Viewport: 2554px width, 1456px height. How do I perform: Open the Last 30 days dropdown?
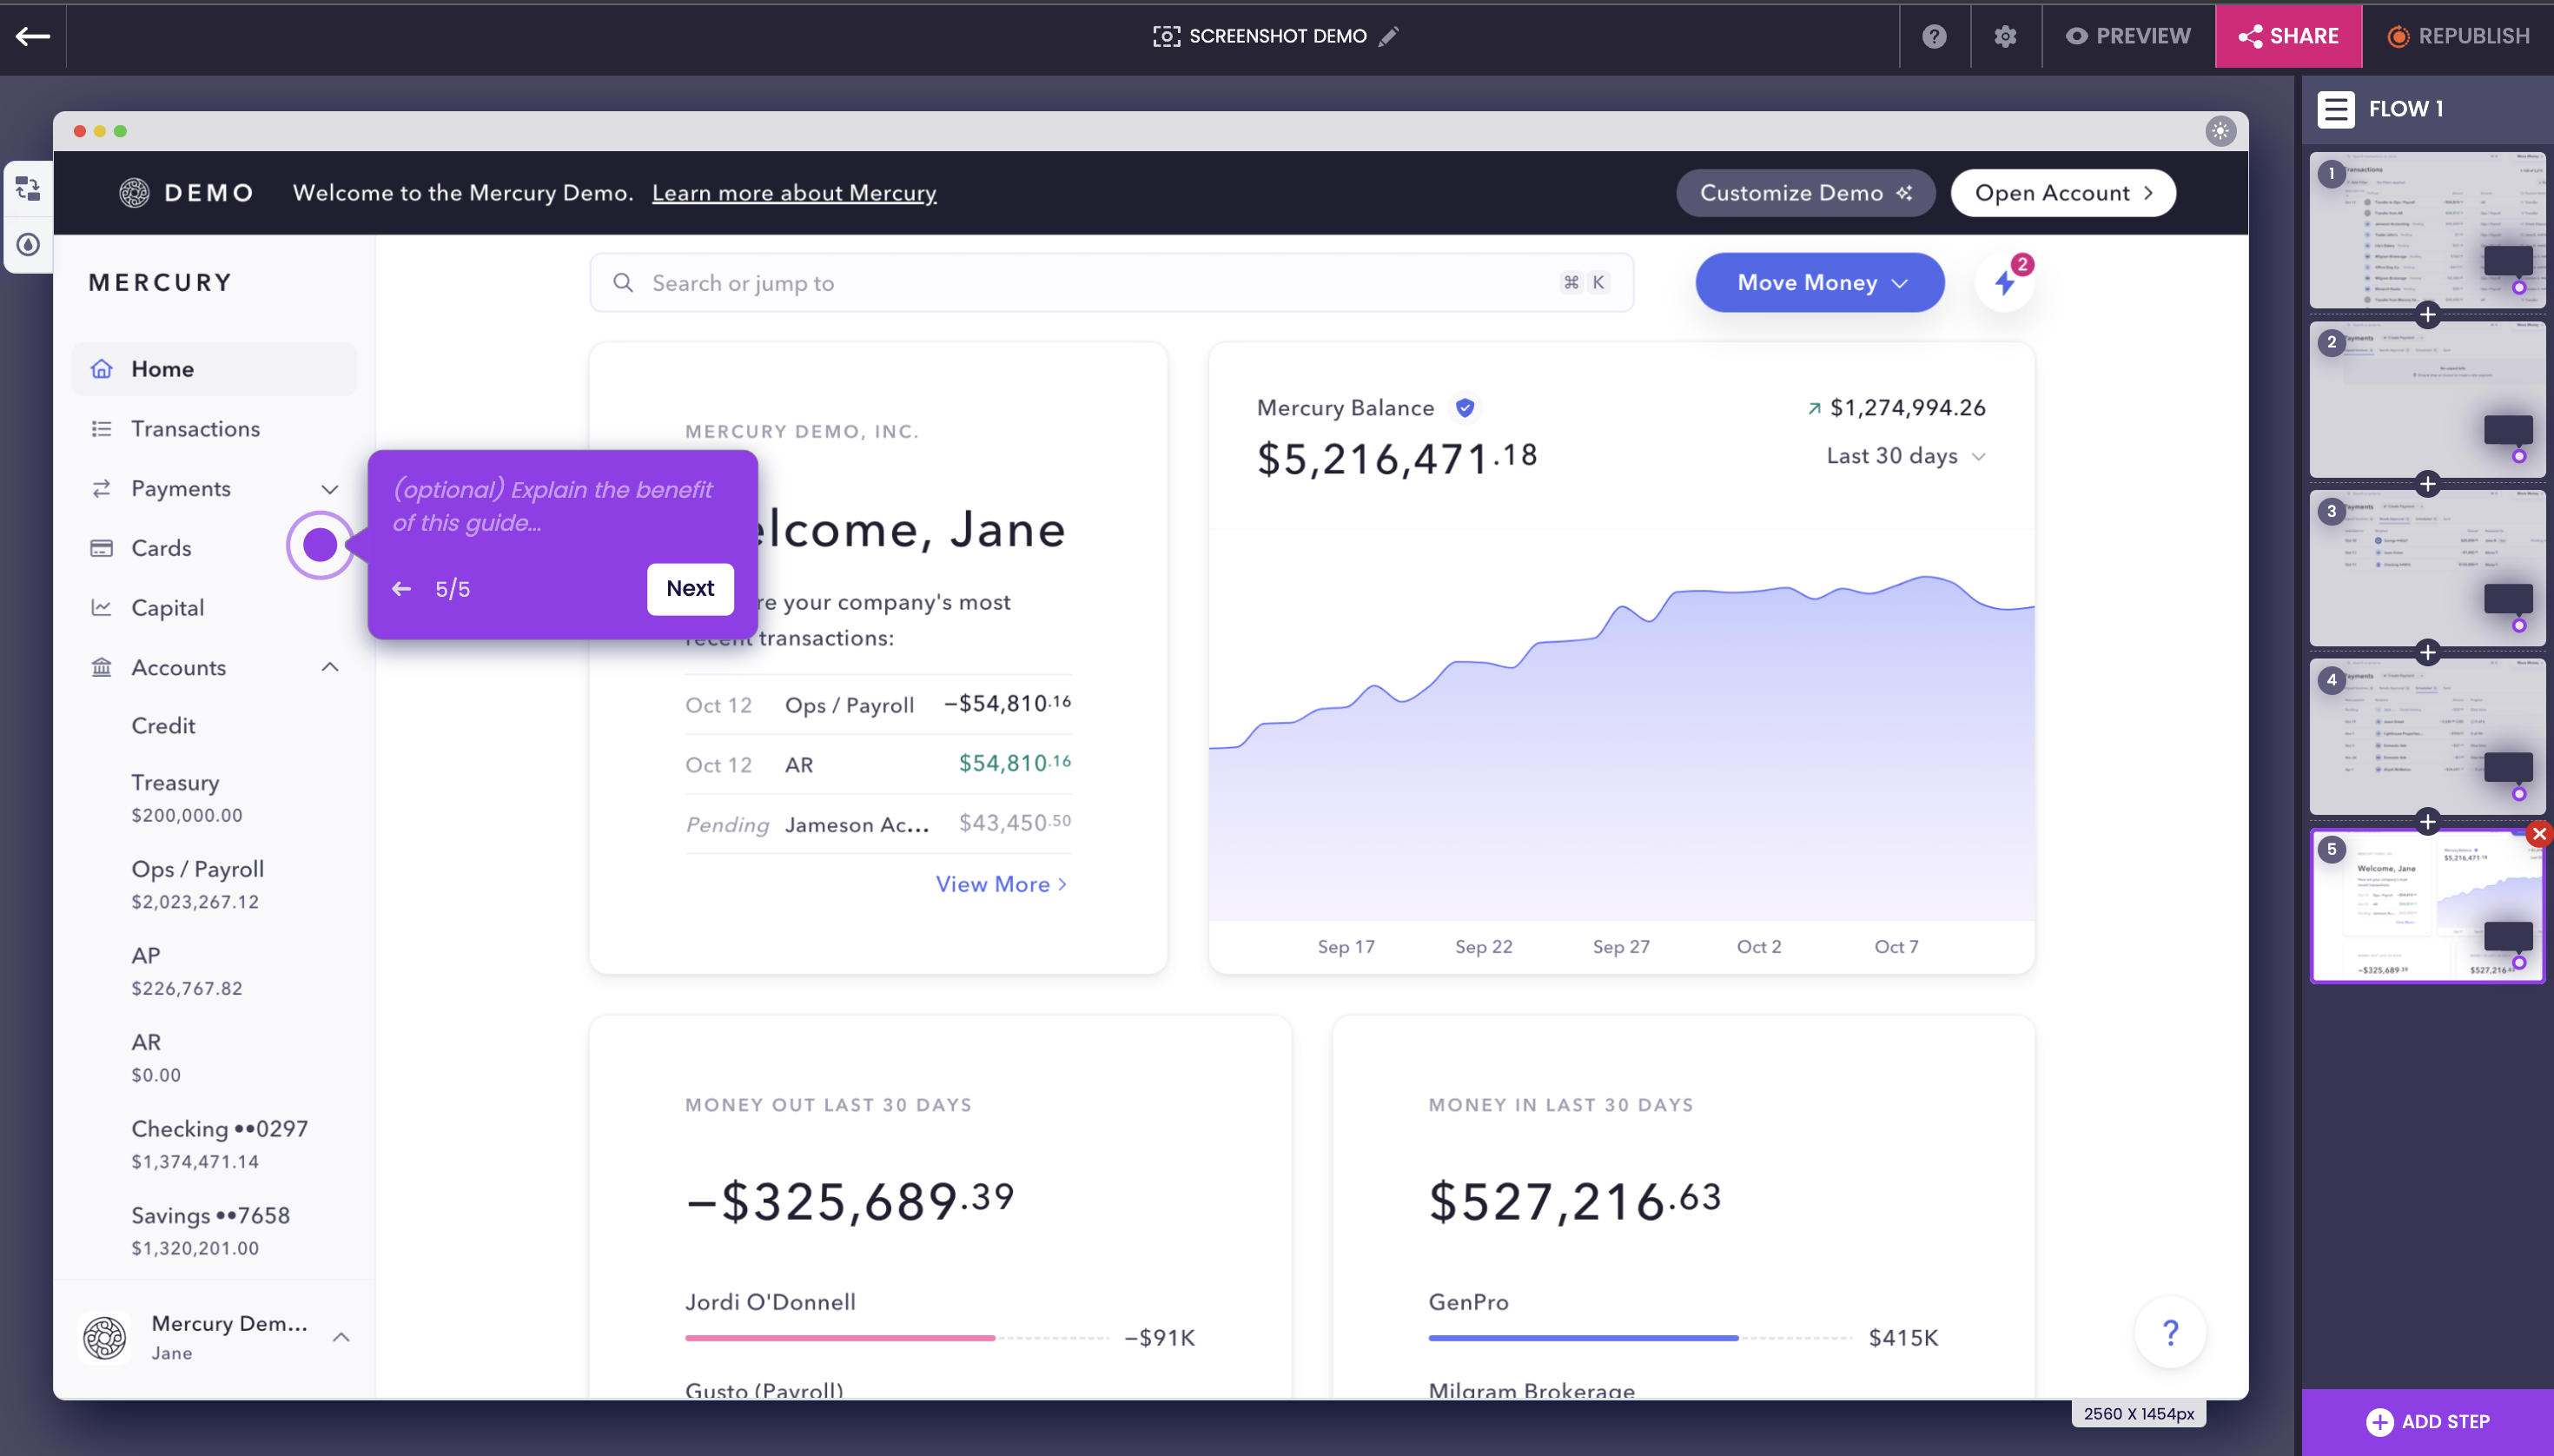pos(1905,456)
